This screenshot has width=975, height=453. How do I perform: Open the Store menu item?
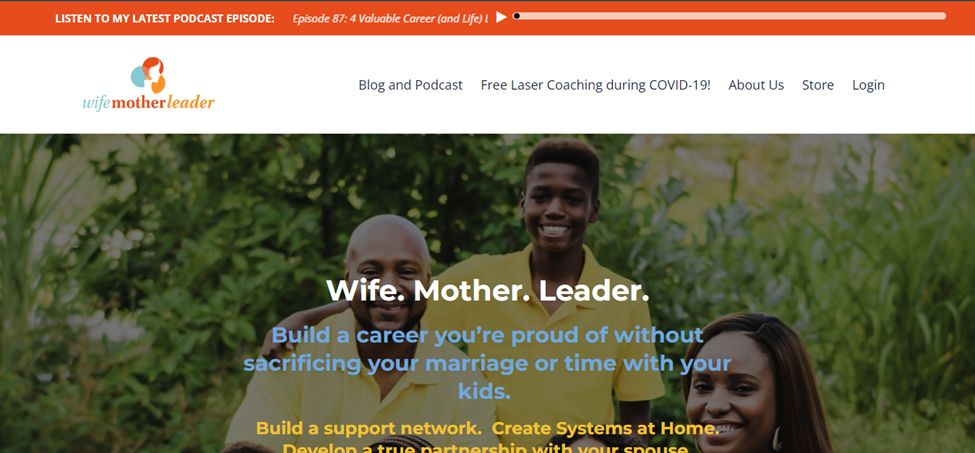tap(818, 85)
